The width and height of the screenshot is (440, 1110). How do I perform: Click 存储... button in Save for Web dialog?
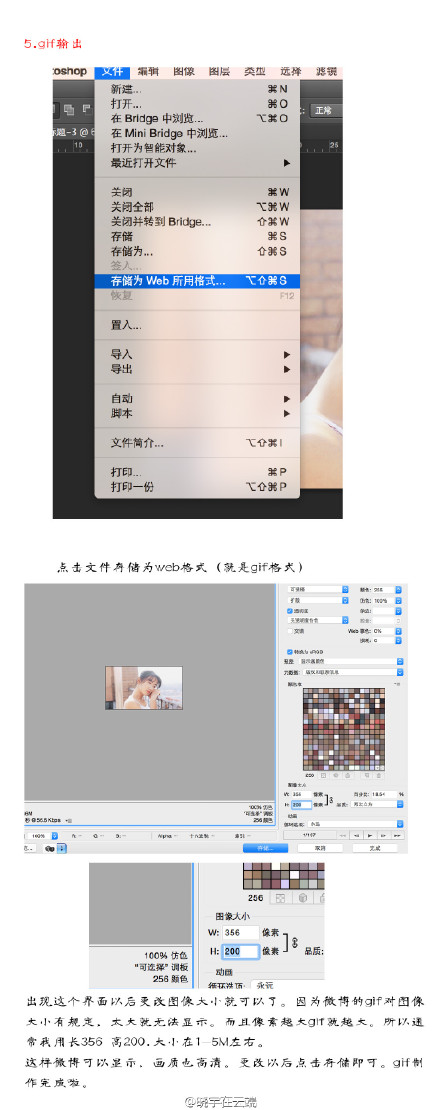pyautogui.click(x=265, y=847)
